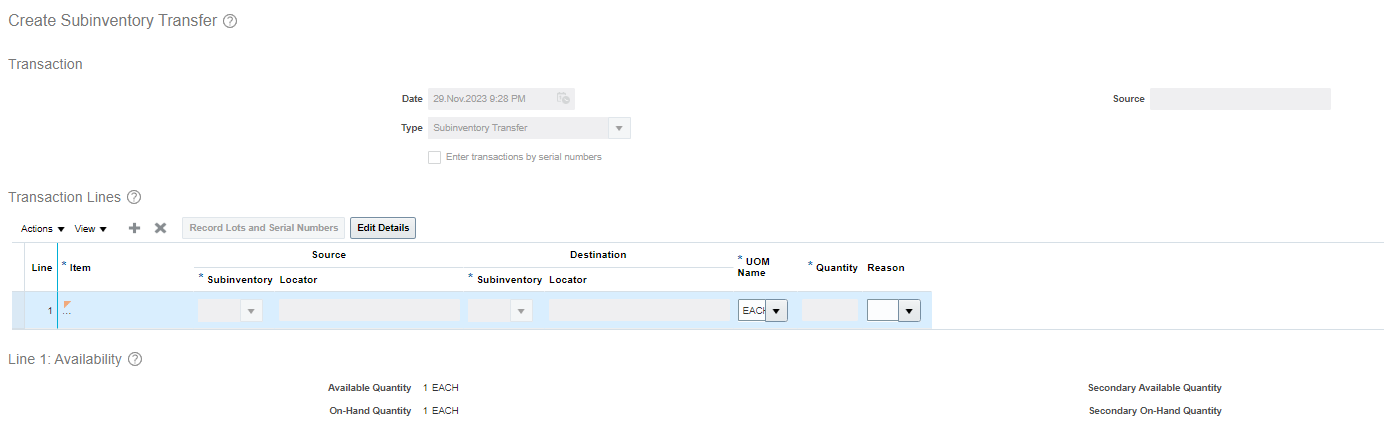This screenshot has width=1384, height=426.
Task: Click the Secondary On-Hand Quantity label
Action: (x=1155, y=411)
